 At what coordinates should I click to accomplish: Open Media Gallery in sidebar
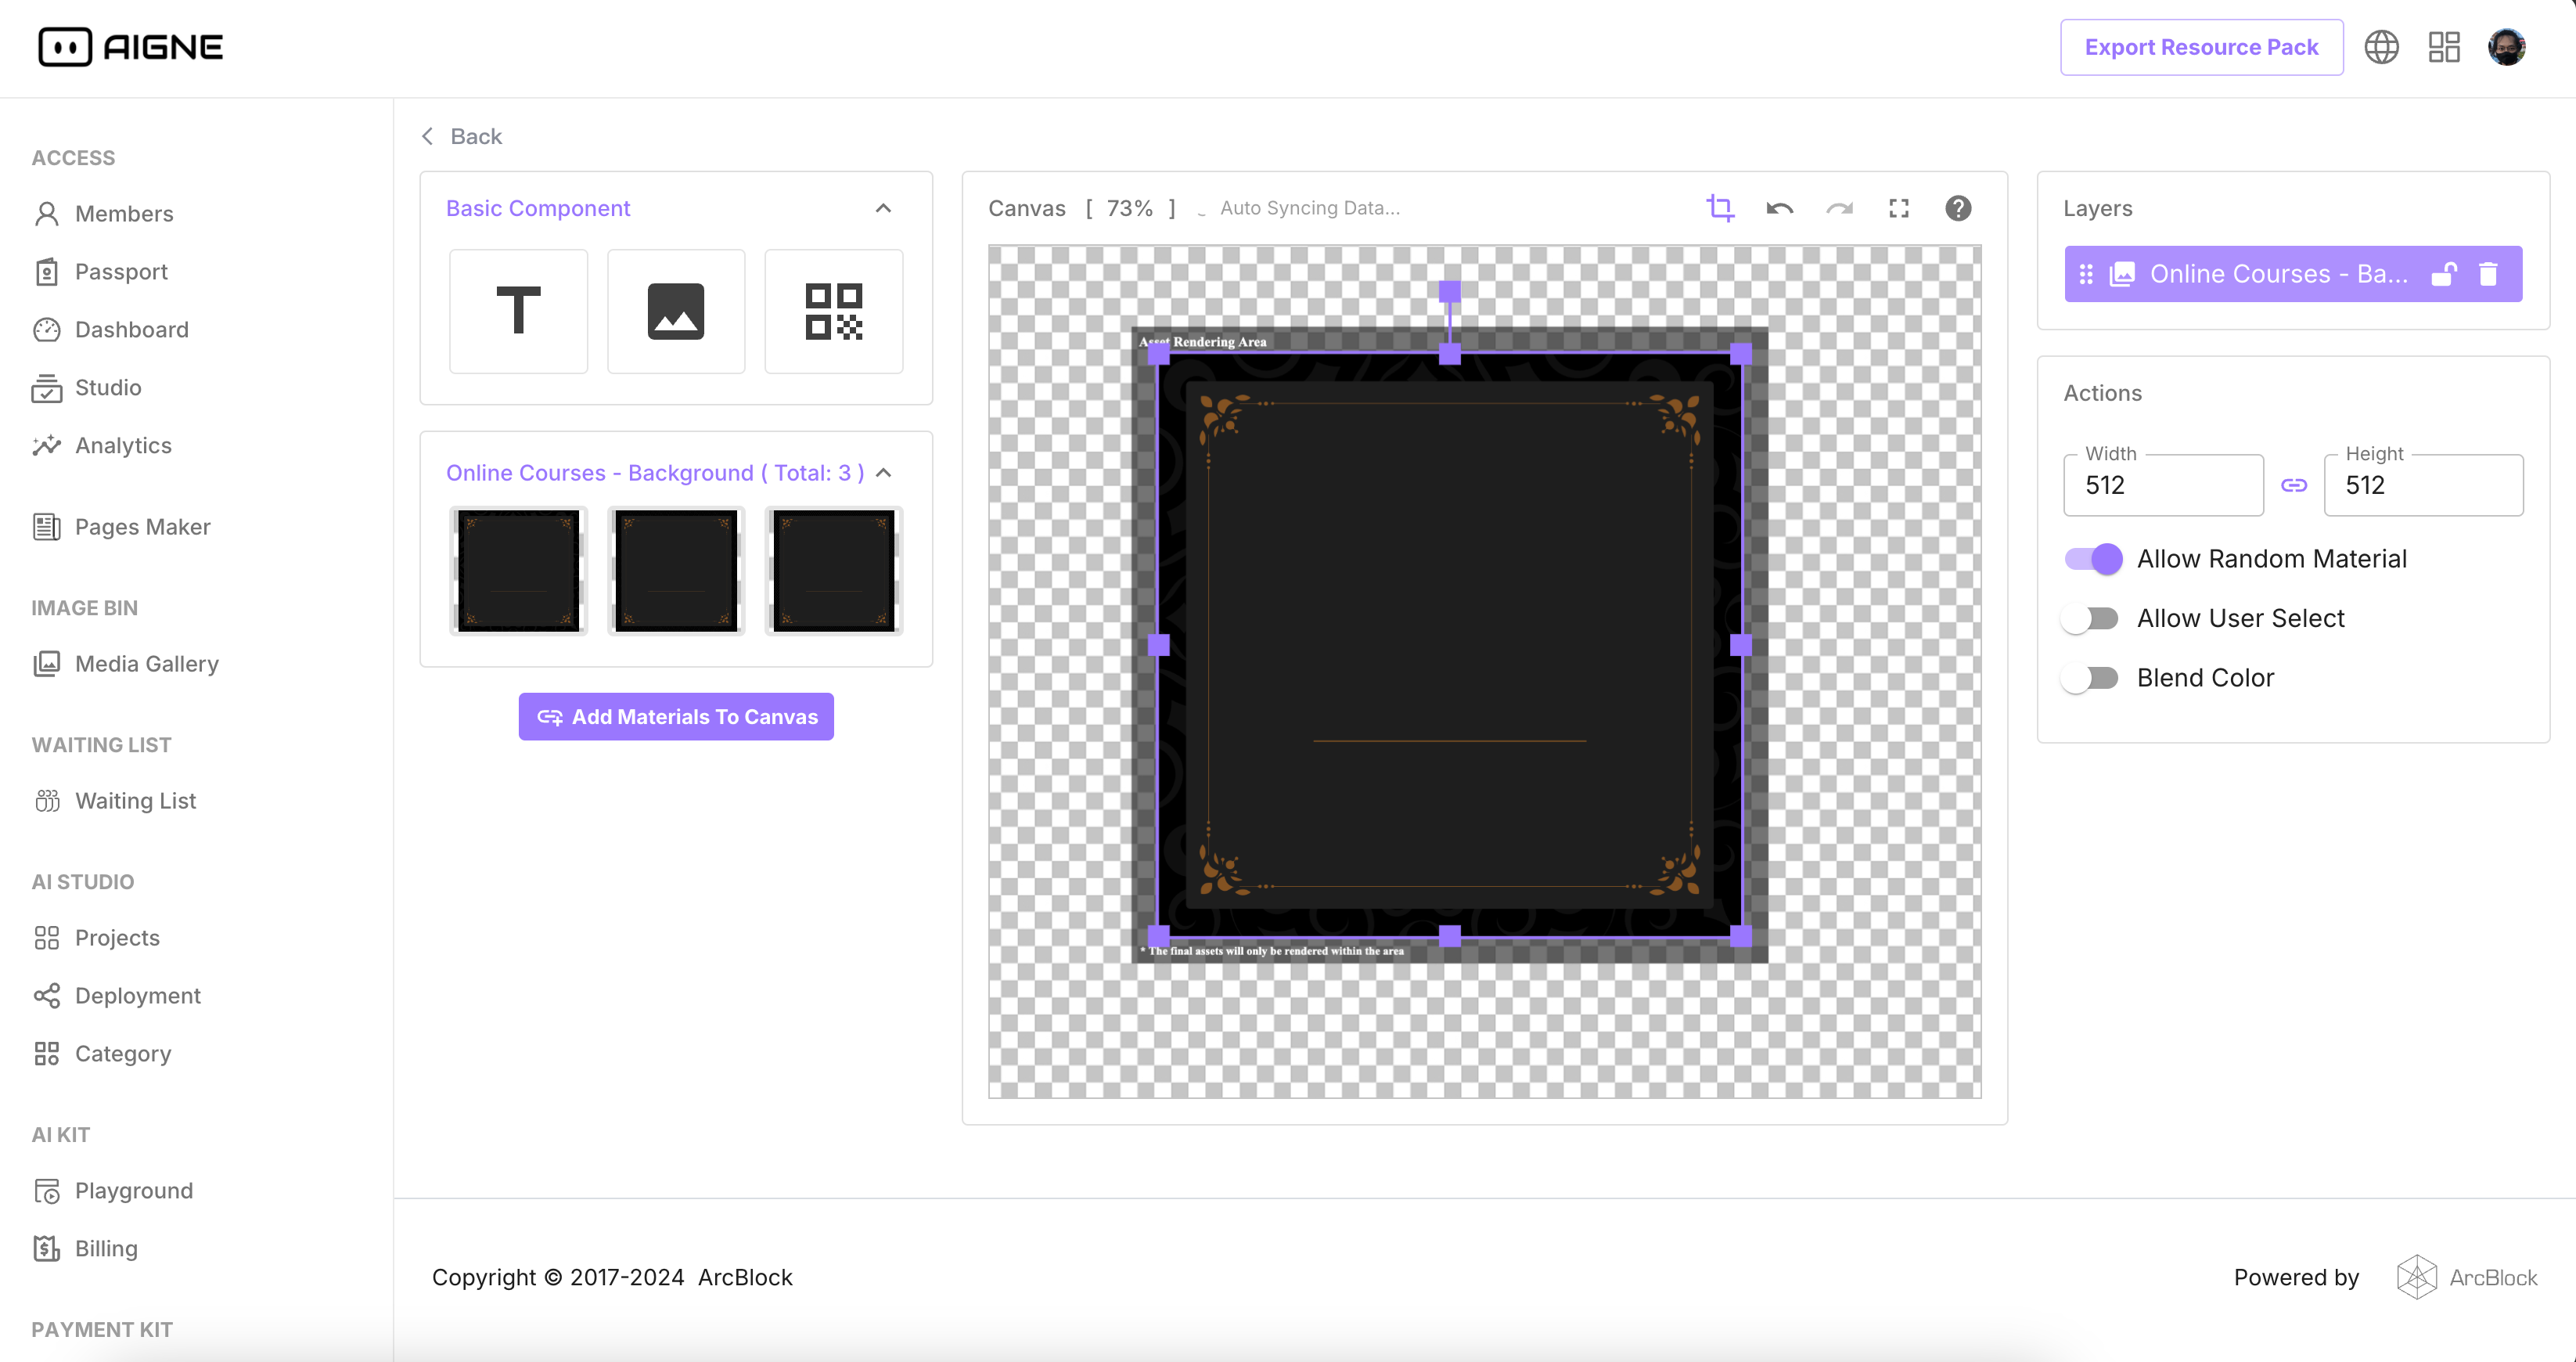pyautogui.click(x=146, y=664)
